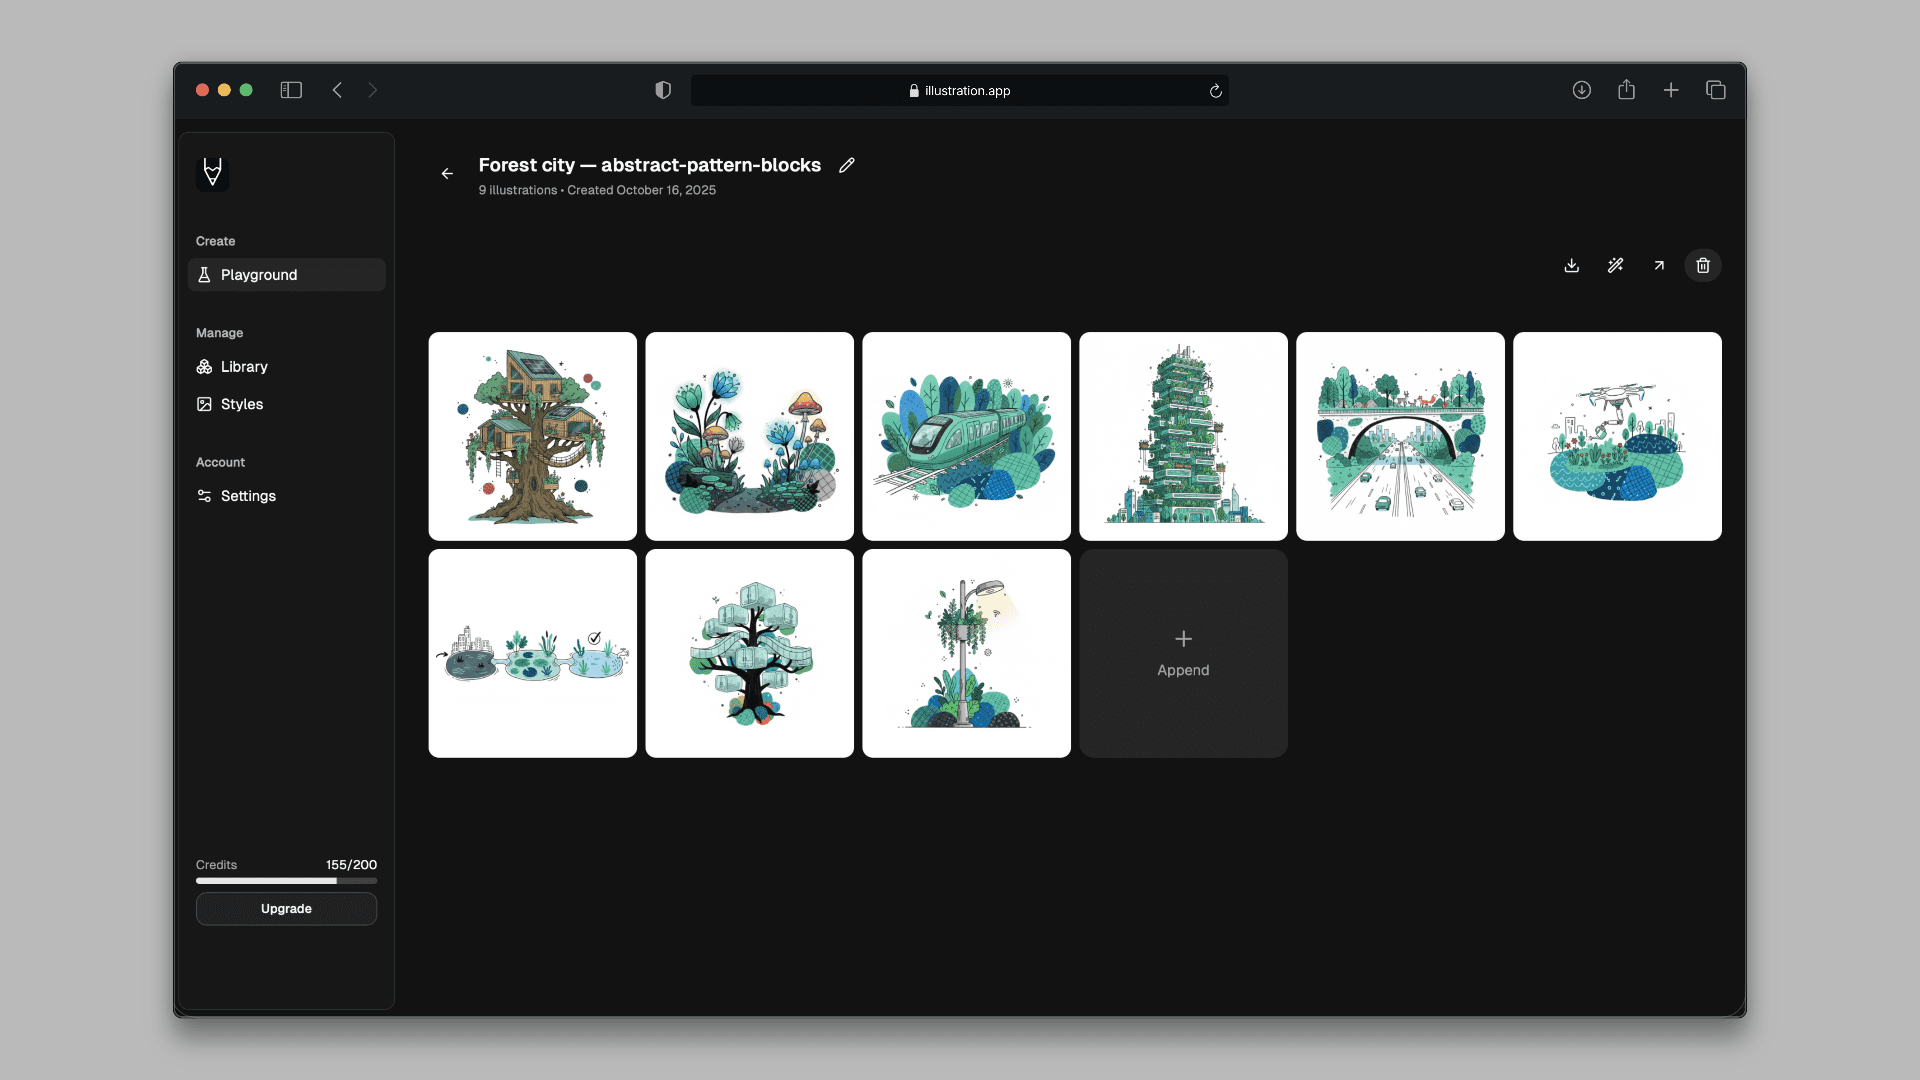
Task: Delete the illustration set via trash icon
Action: [x=1702, y=265]
